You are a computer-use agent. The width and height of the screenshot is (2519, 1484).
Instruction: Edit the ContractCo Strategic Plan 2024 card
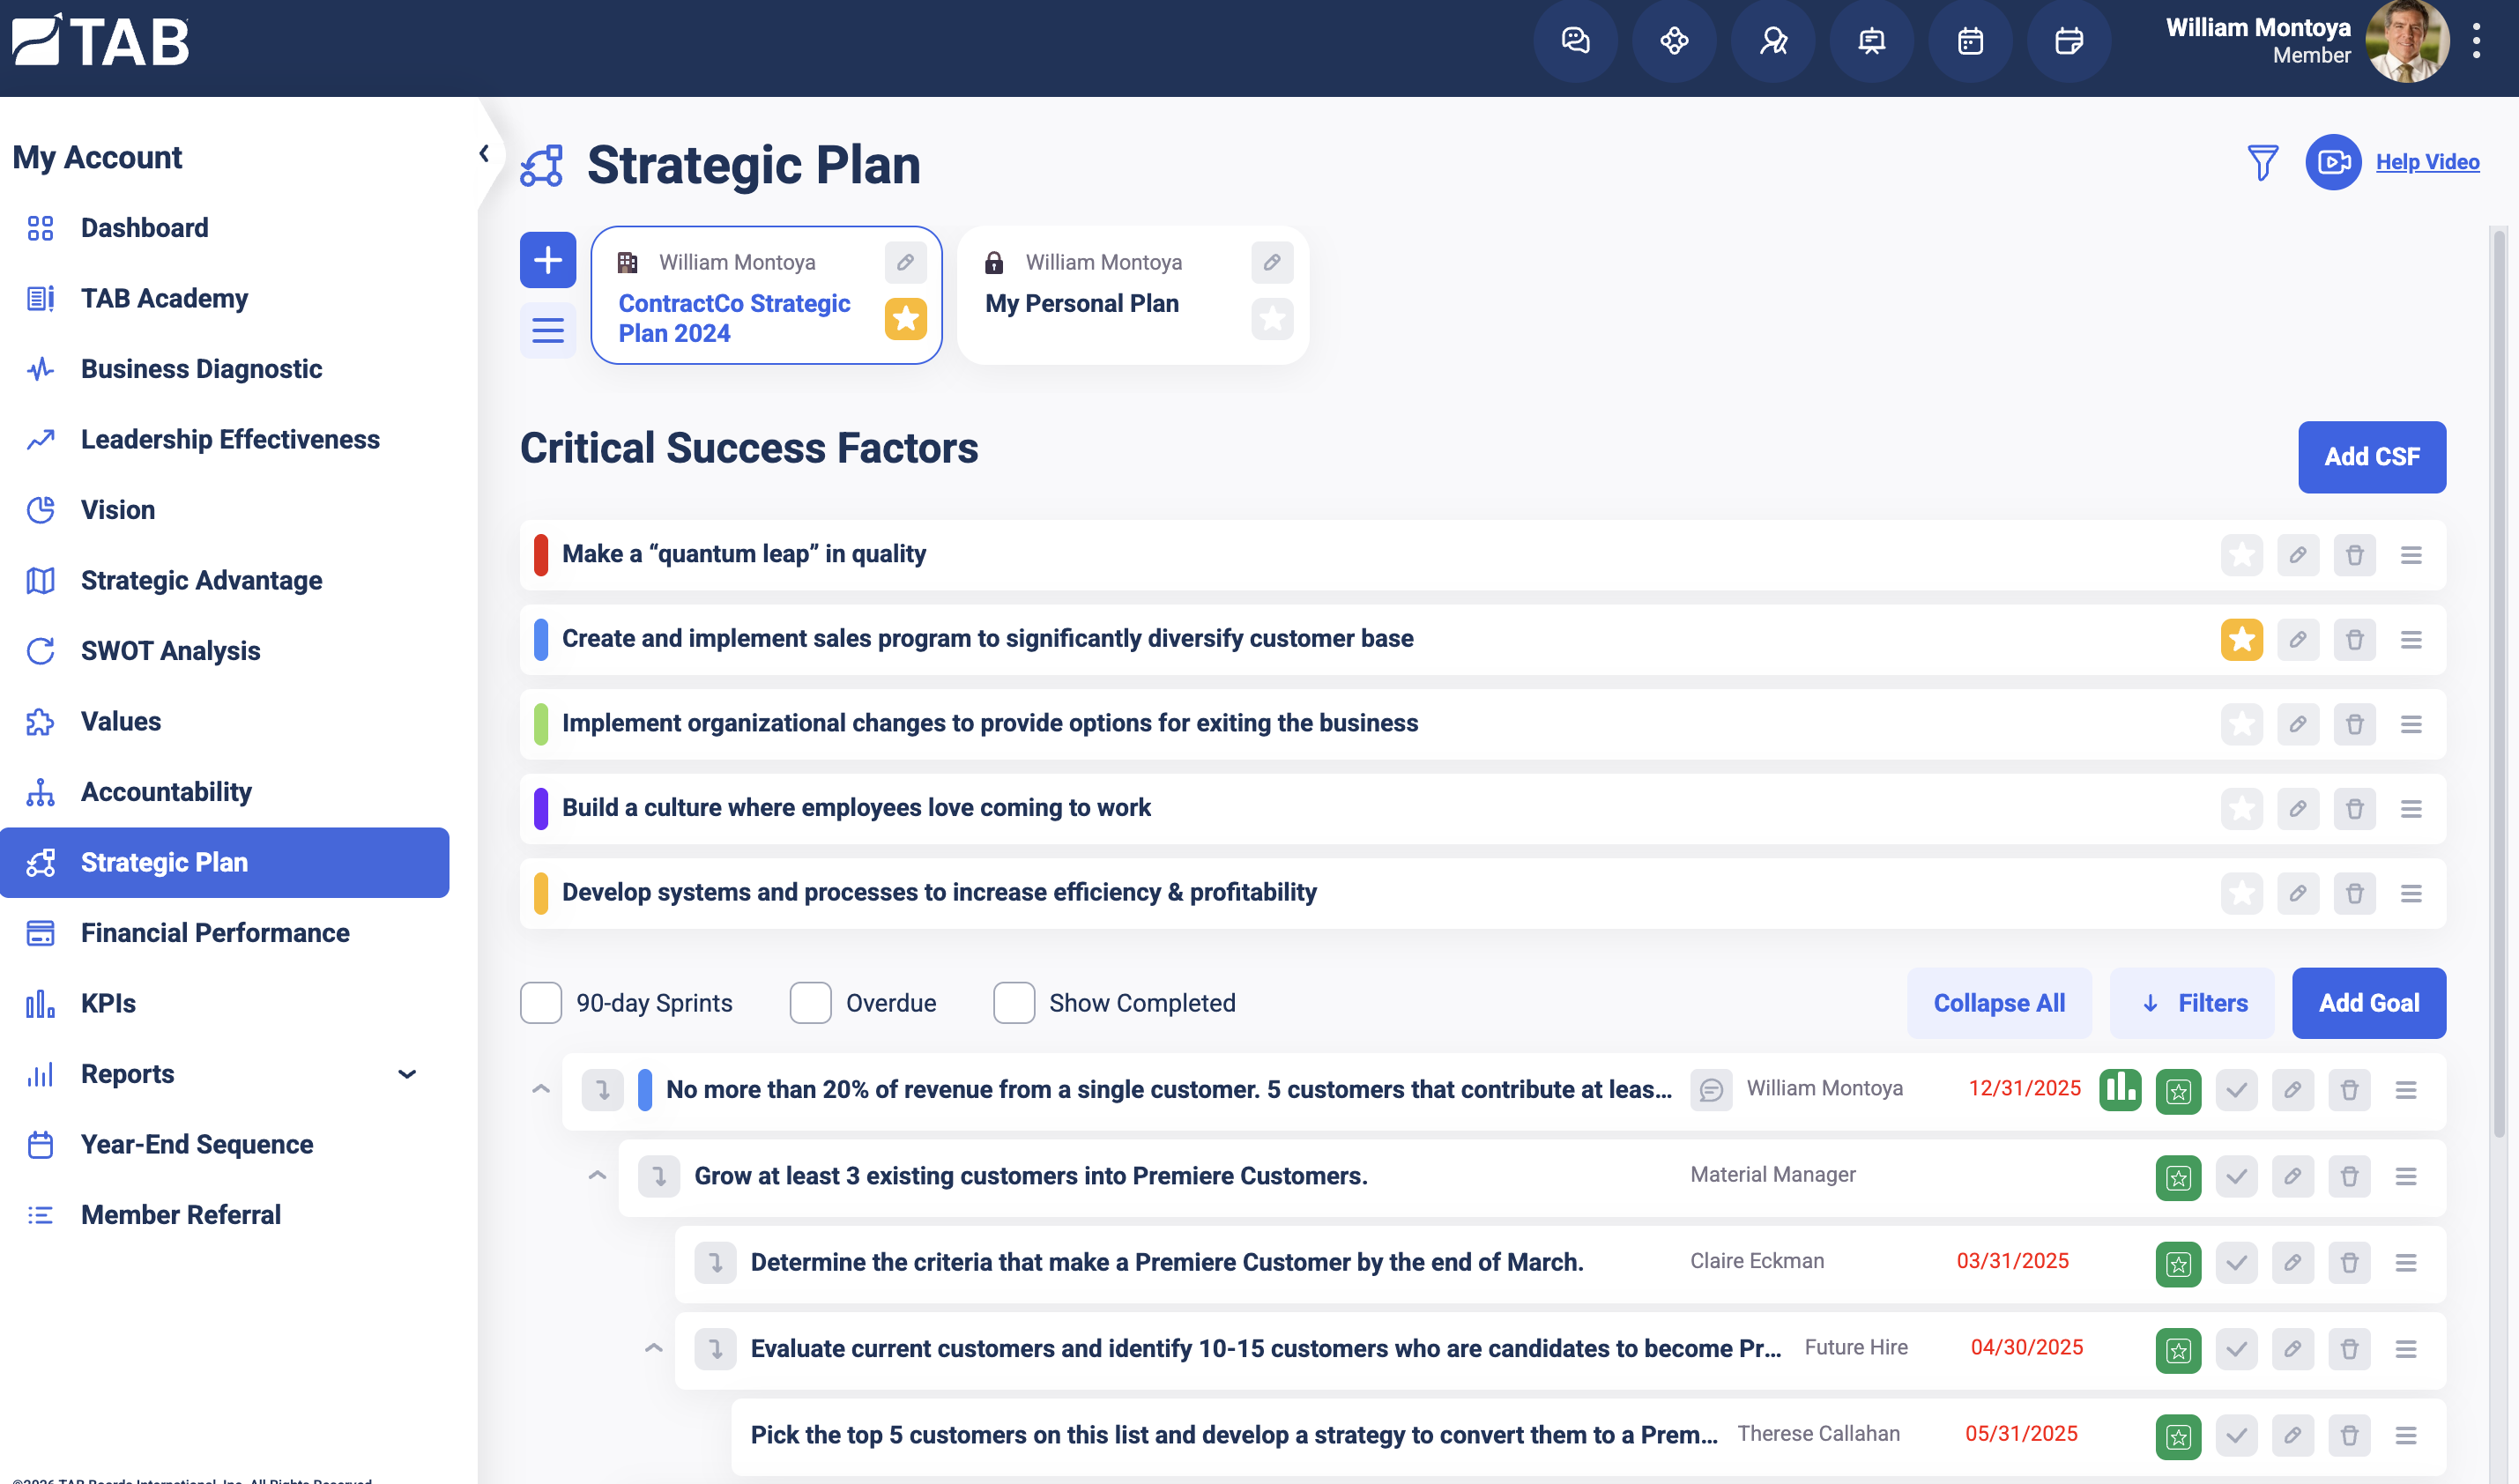tap(905, 262)
